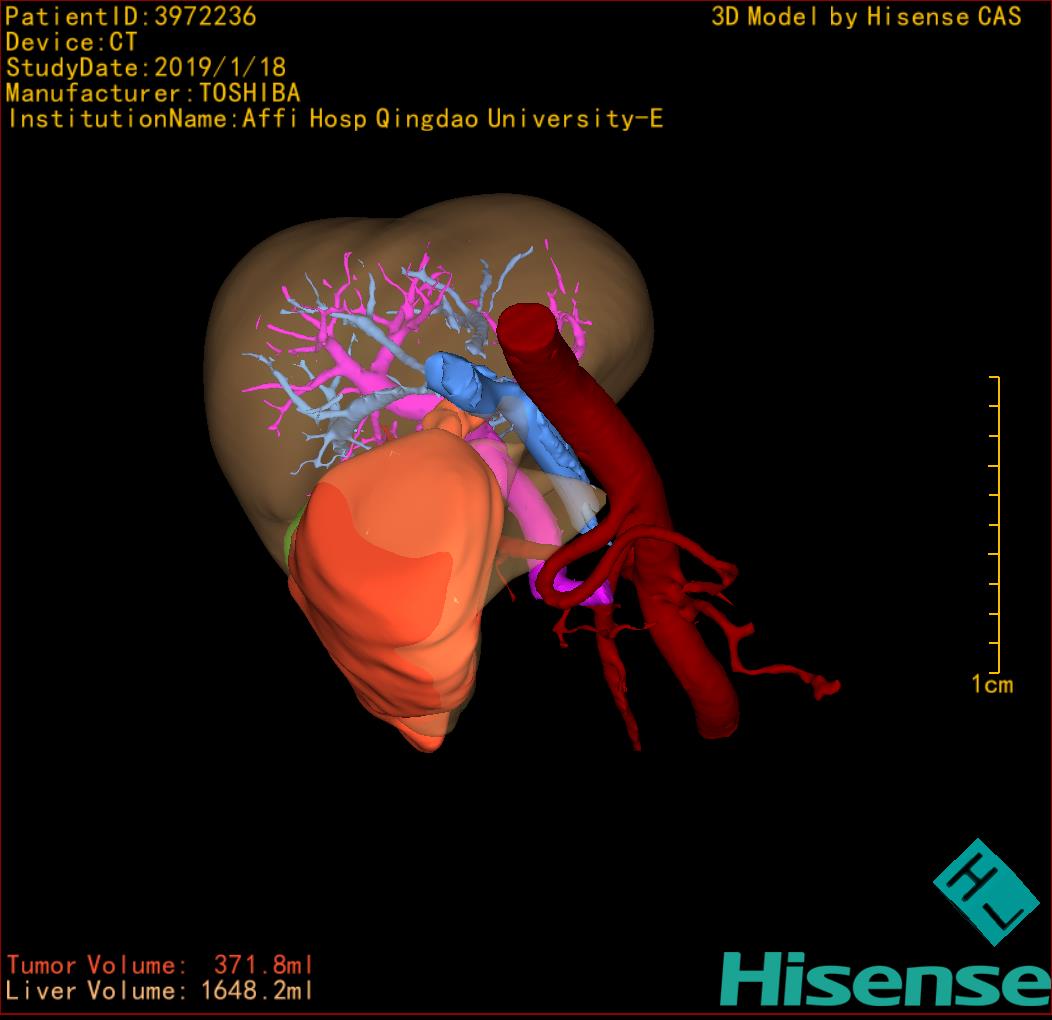Click the 1cm scale label
The image size is (1052, 1020).
(992, 684)
